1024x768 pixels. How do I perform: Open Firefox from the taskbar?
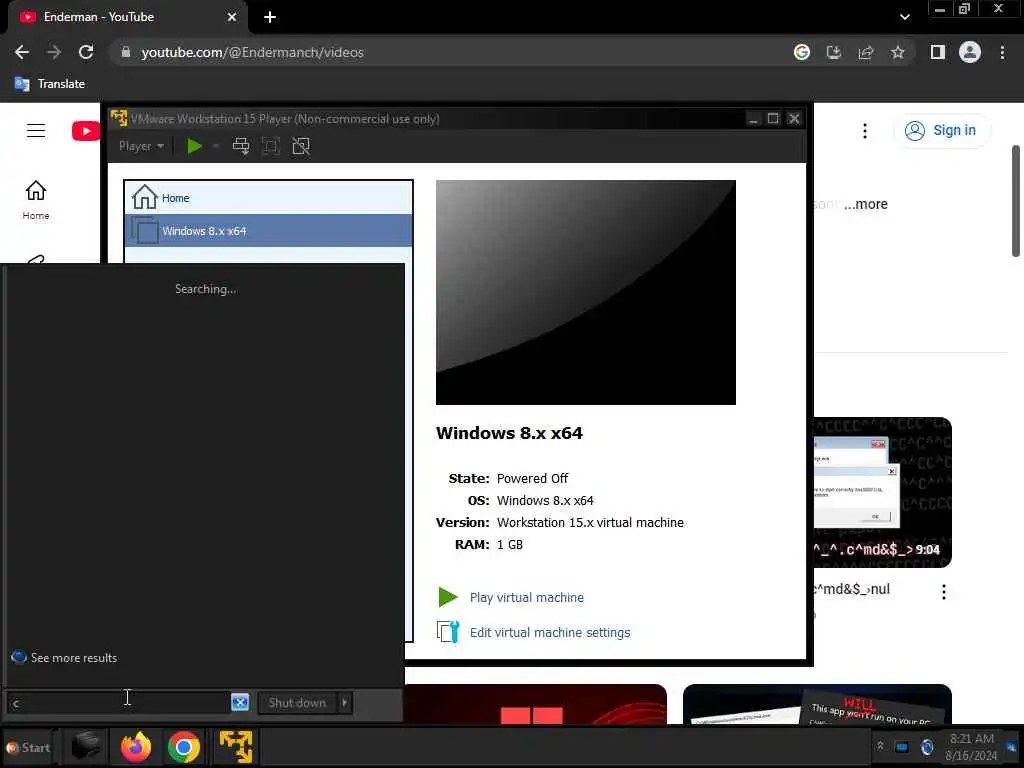[x=136, y=746]
